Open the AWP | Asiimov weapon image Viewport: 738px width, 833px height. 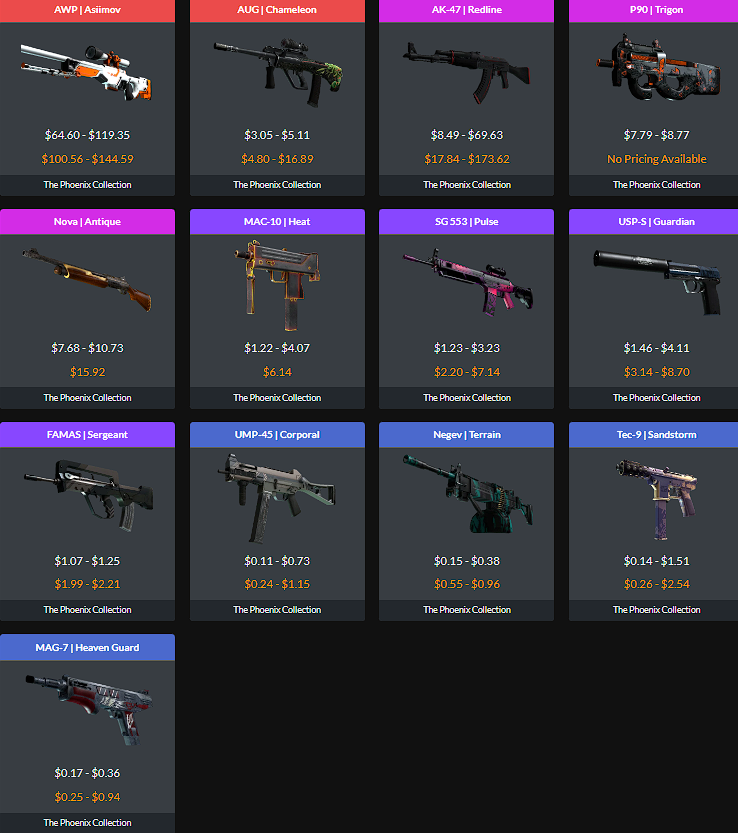(87, 72)
